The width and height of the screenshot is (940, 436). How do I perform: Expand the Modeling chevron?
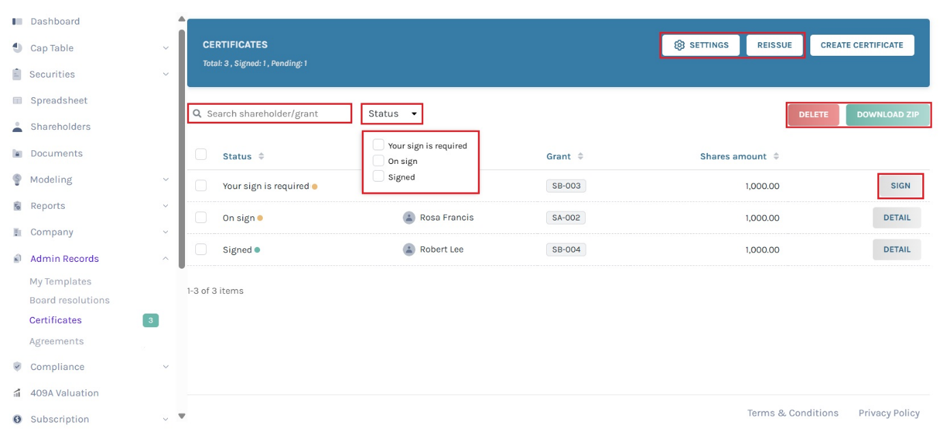[x=166, y=179]
